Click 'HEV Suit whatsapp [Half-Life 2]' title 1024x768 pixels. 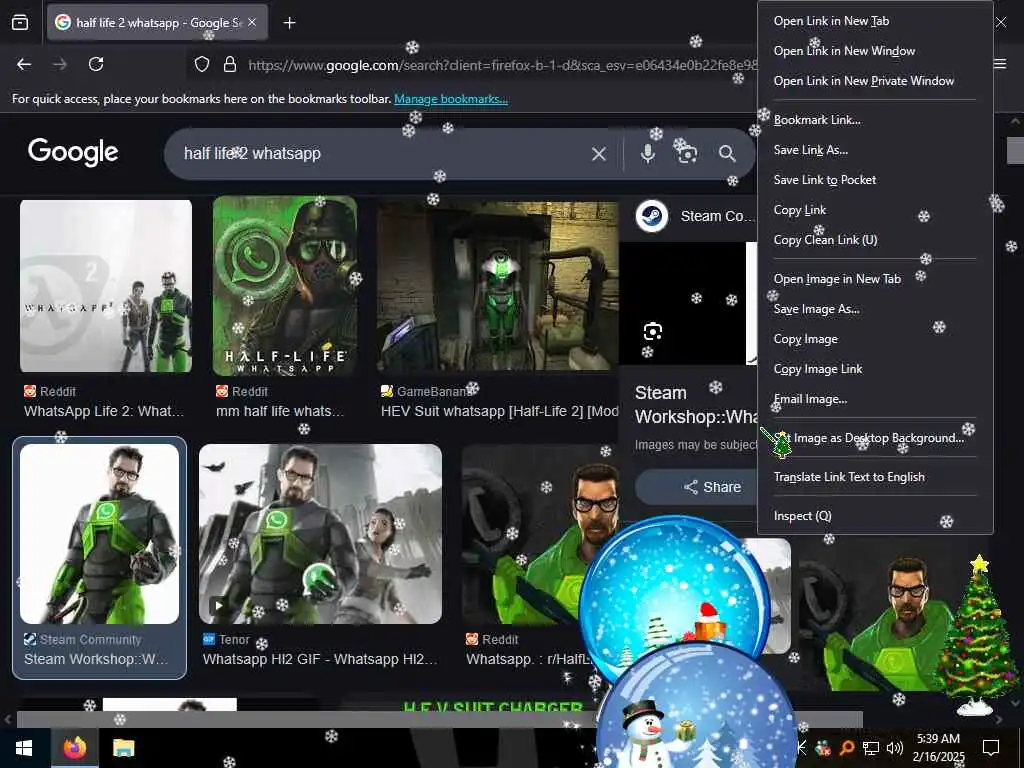click(x=500, y=411)
